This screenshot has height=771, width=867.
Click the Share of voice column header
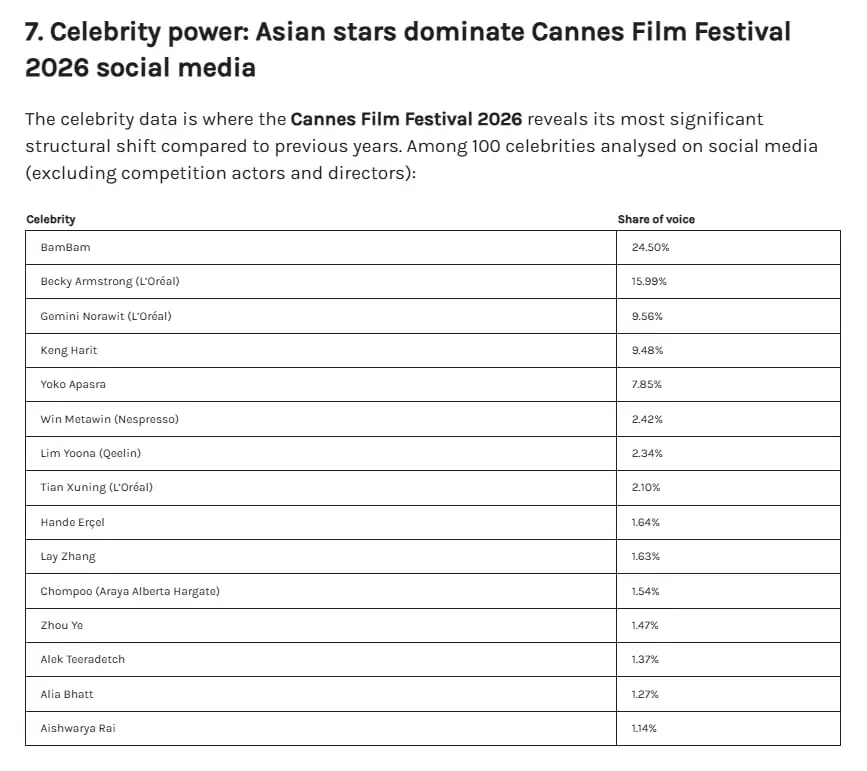(656, 219)
